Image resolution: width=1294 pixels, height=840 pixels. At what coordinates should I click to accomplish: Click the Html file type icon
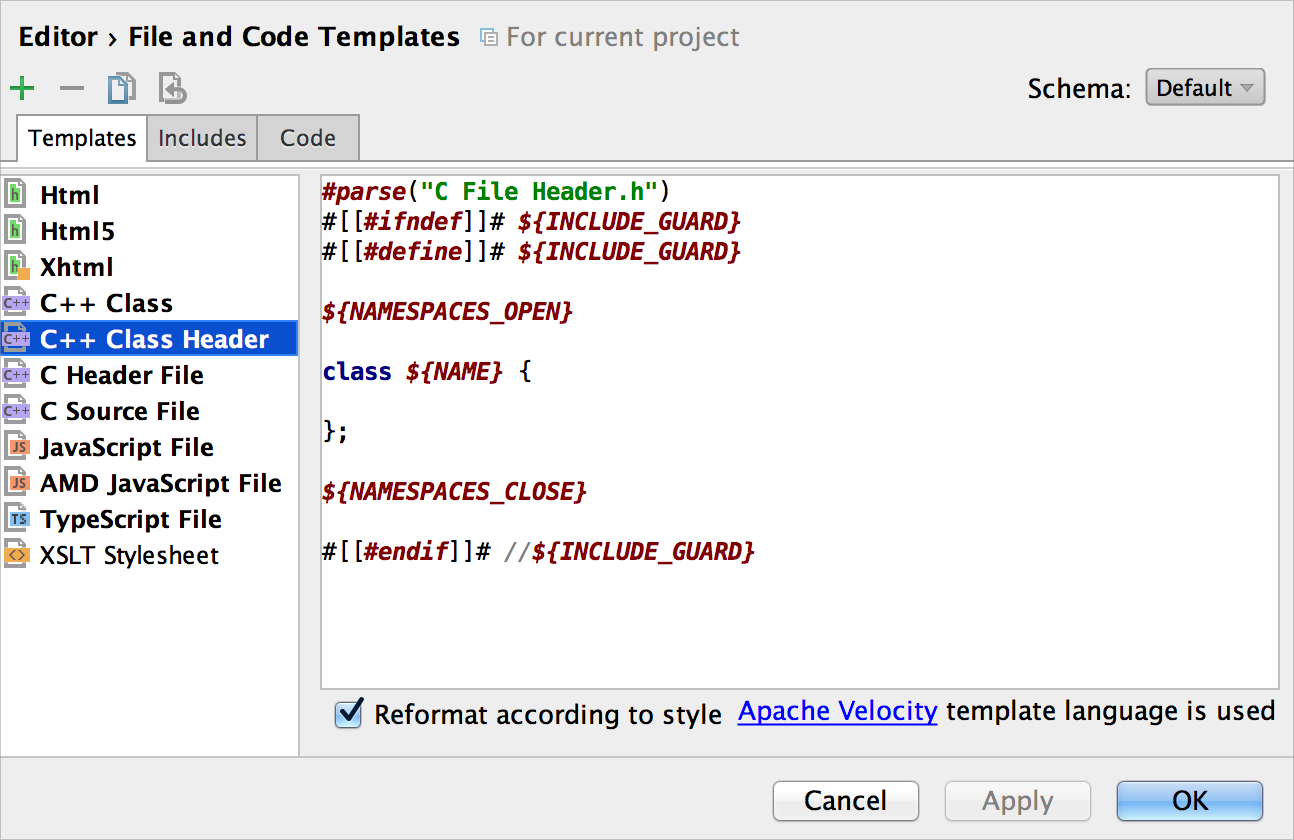tap(17, 194)
